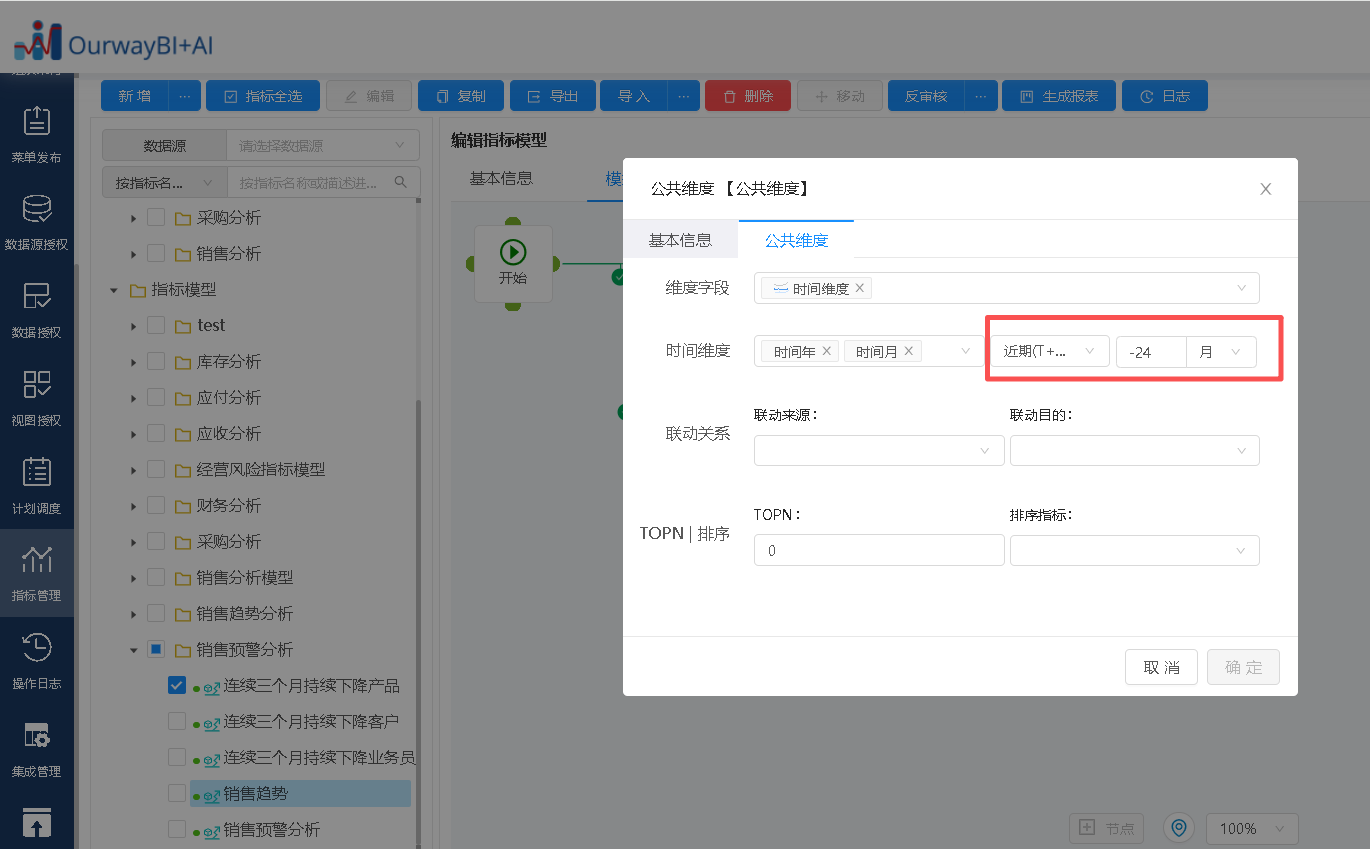Open the 排序指标 dropdown
1370x849 pixels.
click(x=1134, y=550)
